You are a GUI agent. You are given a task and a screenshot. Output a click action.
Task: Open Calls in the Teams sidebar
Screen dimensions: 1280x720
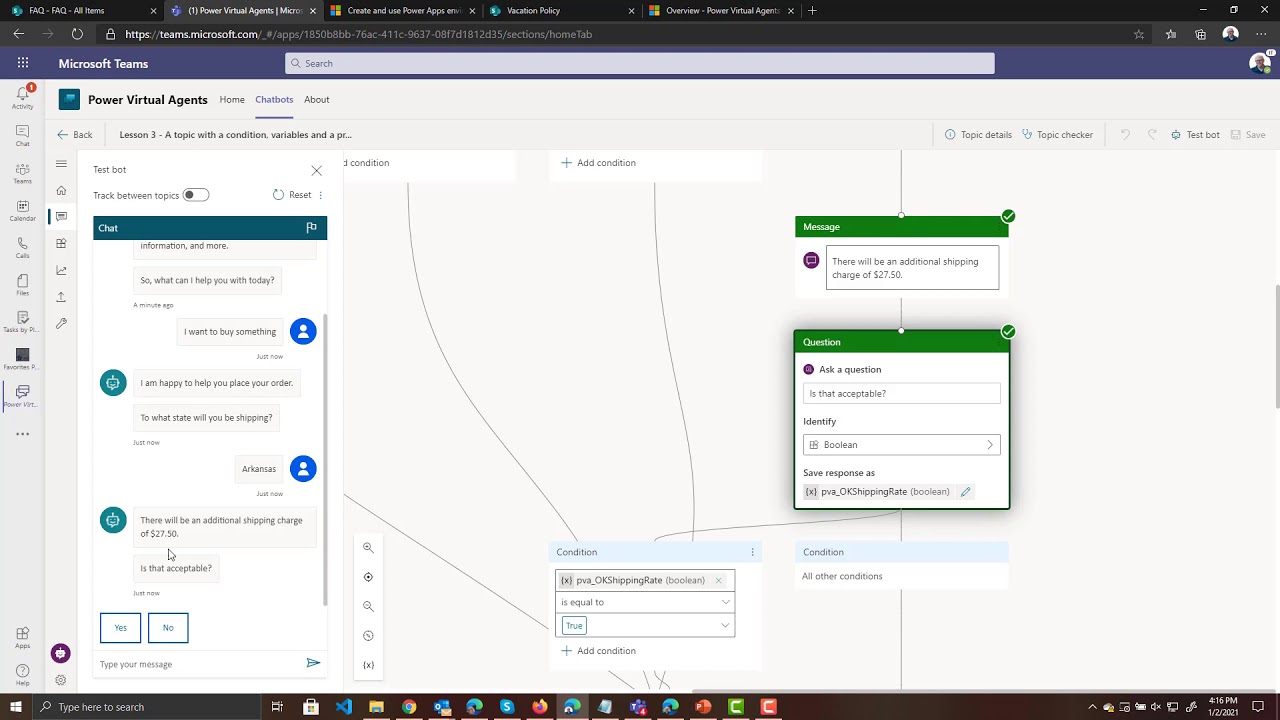click(22, 247)
